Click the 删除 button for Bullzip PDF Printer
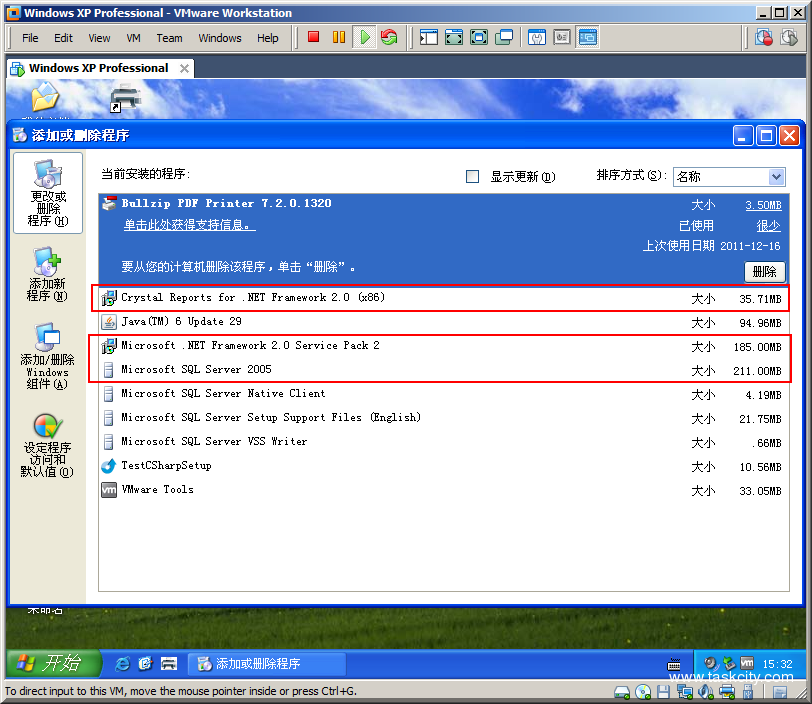812x704 pixels. (764, 272)
